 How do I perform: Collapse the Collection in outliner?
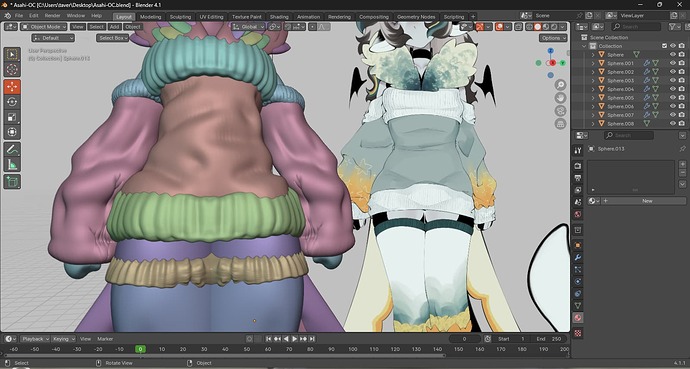(584, 46)
